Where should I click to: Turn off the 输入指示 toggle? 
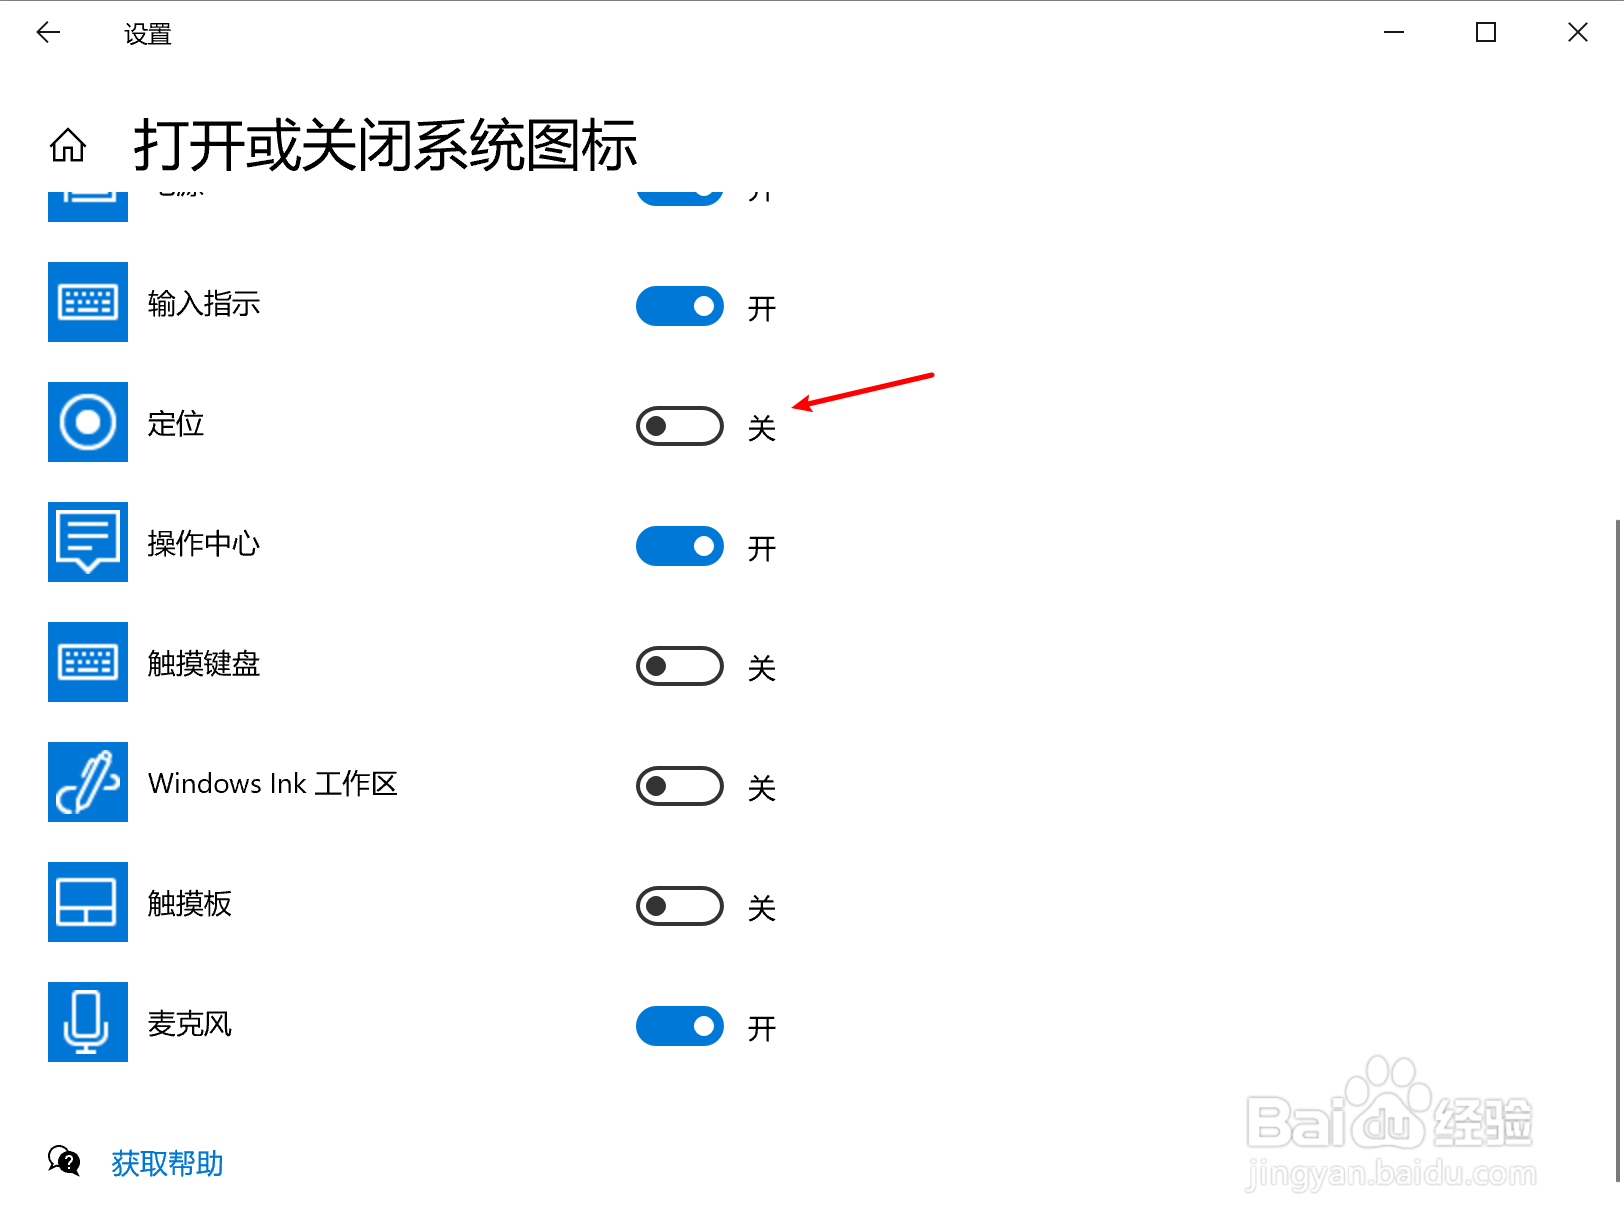(680, 306)
